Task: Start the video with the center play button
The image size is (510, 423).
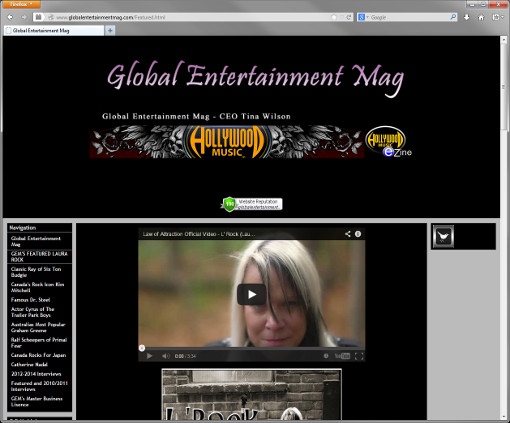Action: click(252, 294)
